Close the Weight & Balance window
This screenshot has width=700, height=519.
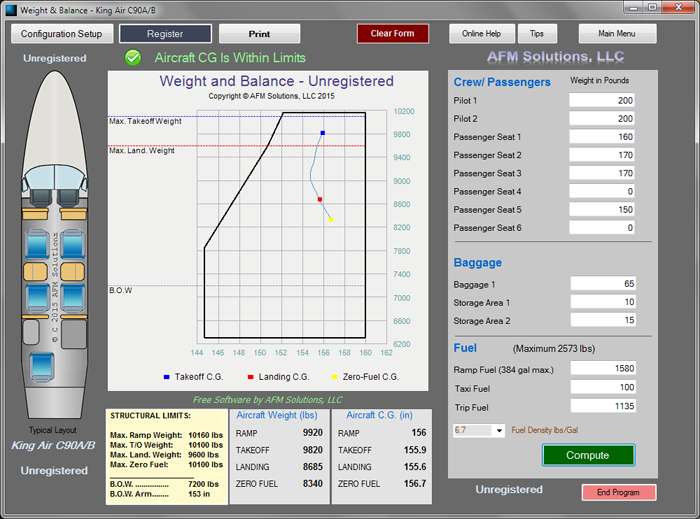pyautogui.click(x=679, y=7)
